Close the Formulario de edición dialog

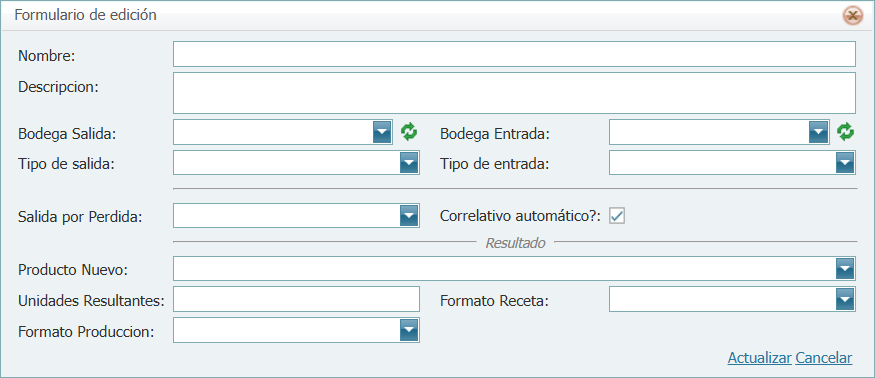pos(852,16)
